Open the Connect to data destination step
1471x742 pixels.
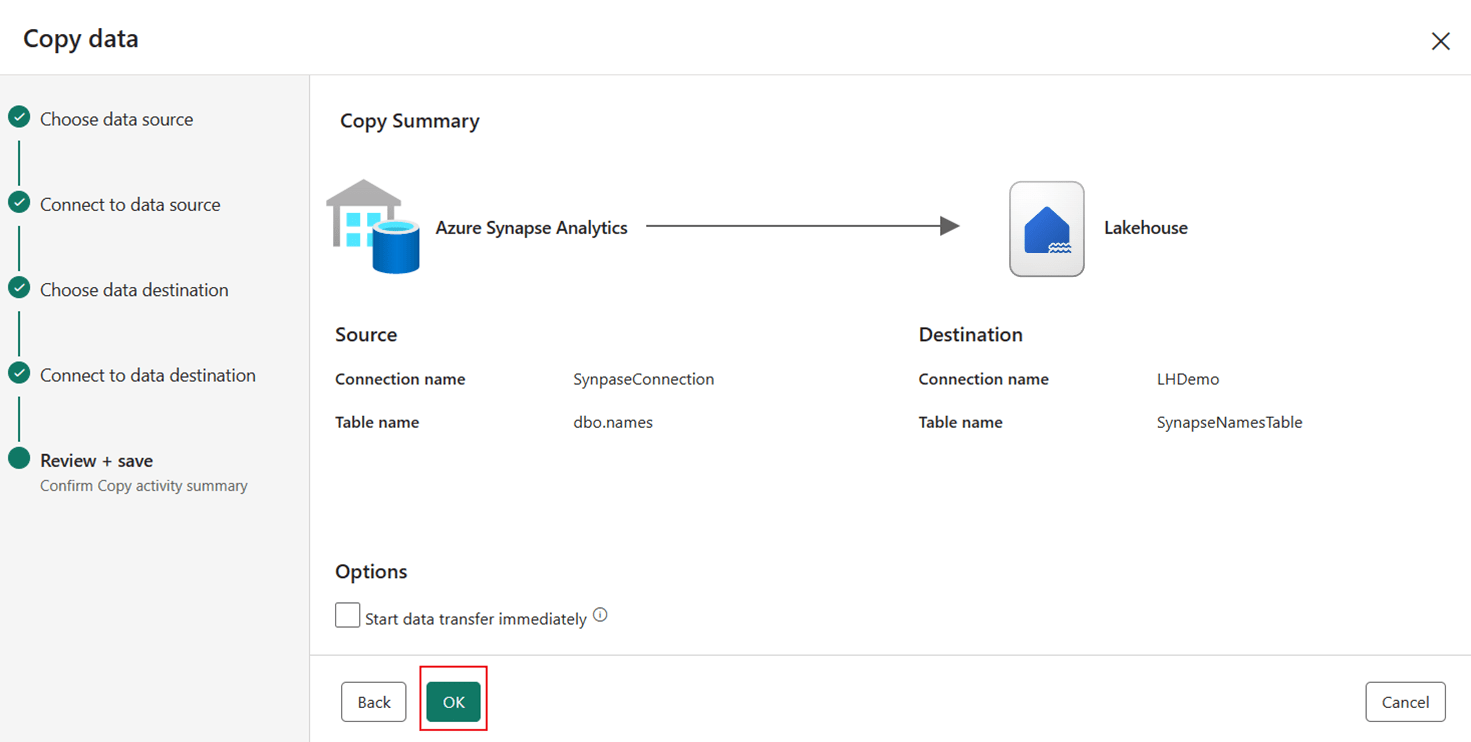pos(148,374)
